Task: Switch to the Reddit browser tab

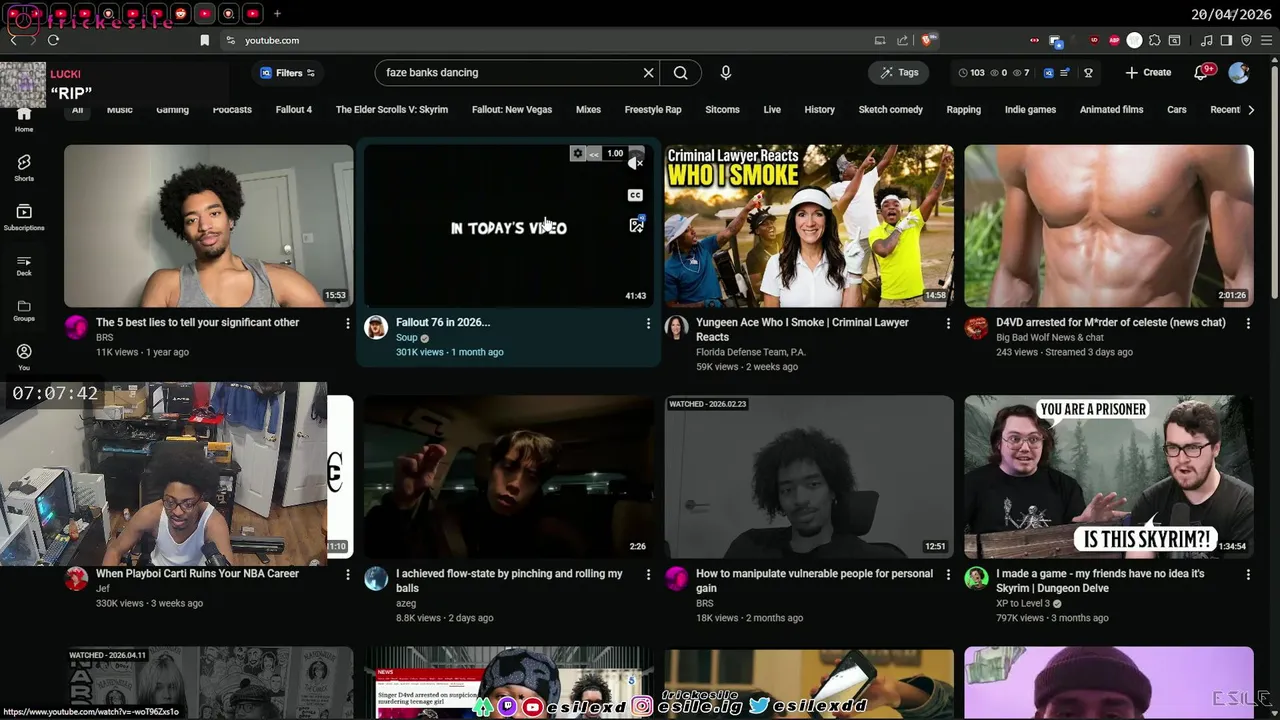Action: pos(180,14)
